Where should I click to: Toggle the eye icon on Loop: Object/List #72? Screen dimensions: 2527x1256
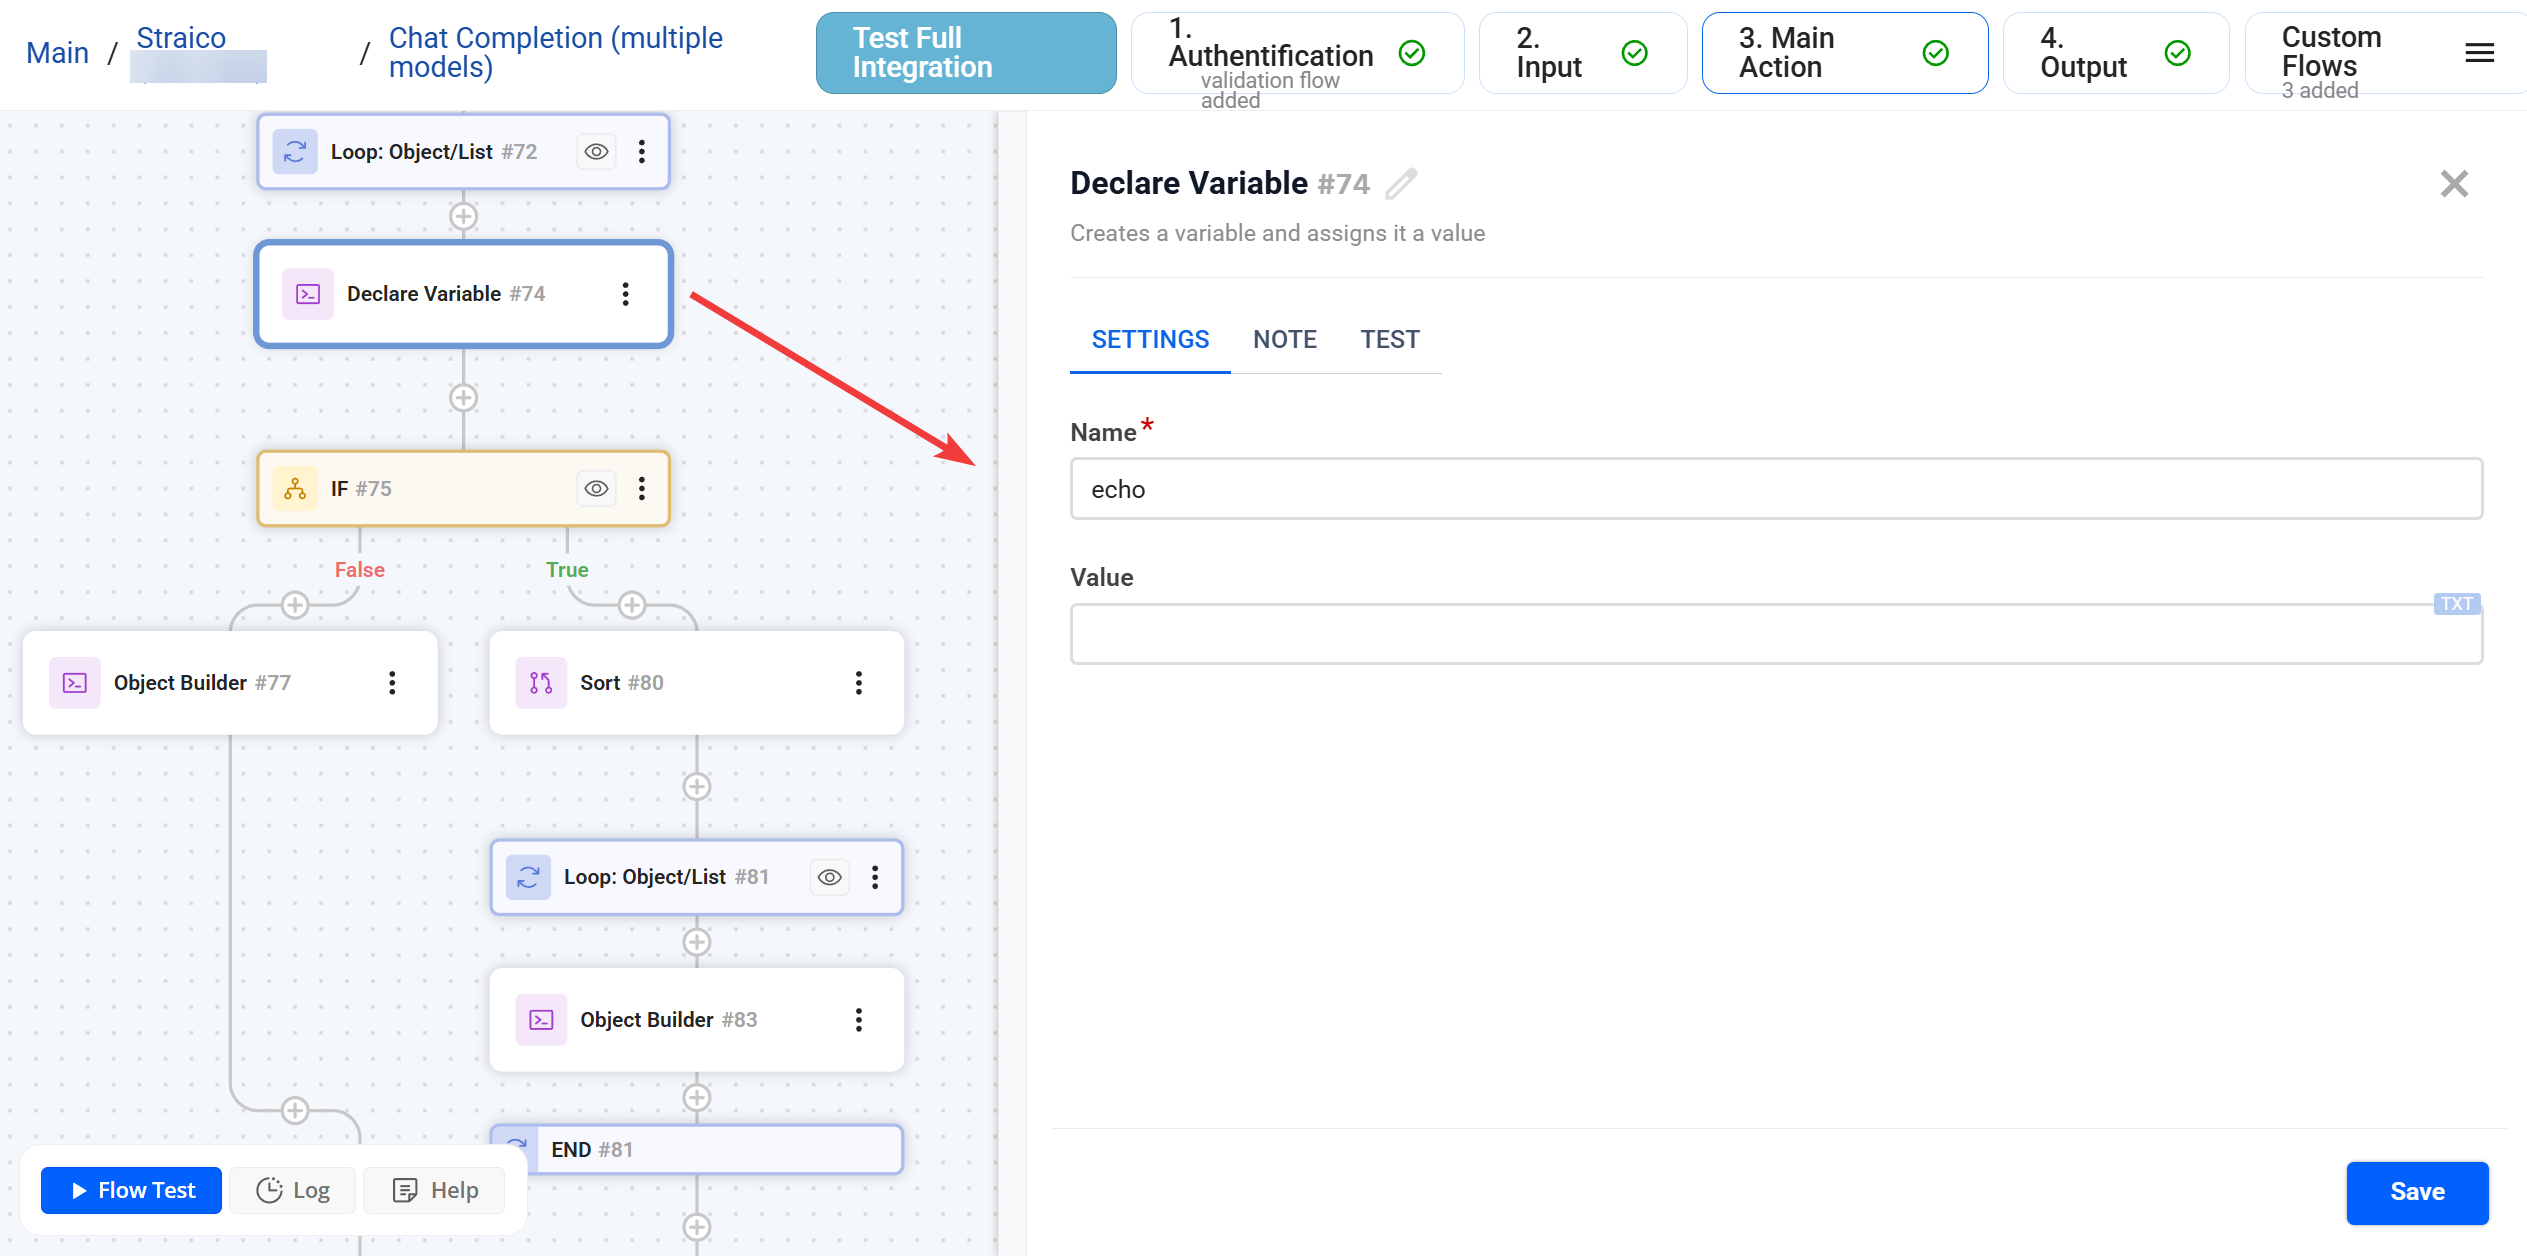[x=596, y=152]
